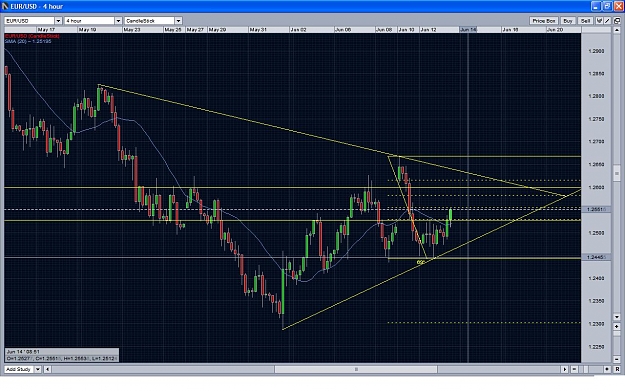Click the vertical zoom out minus button
The width and height of the screenshot is (625, 391).
click(x=617, y=359)
